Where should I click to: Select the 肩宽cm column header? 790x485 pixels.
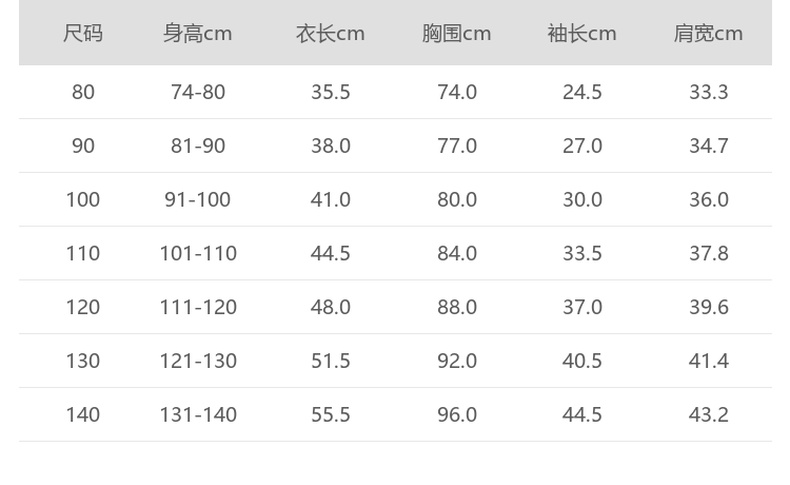pyautogui.click(x=708, y=33)
